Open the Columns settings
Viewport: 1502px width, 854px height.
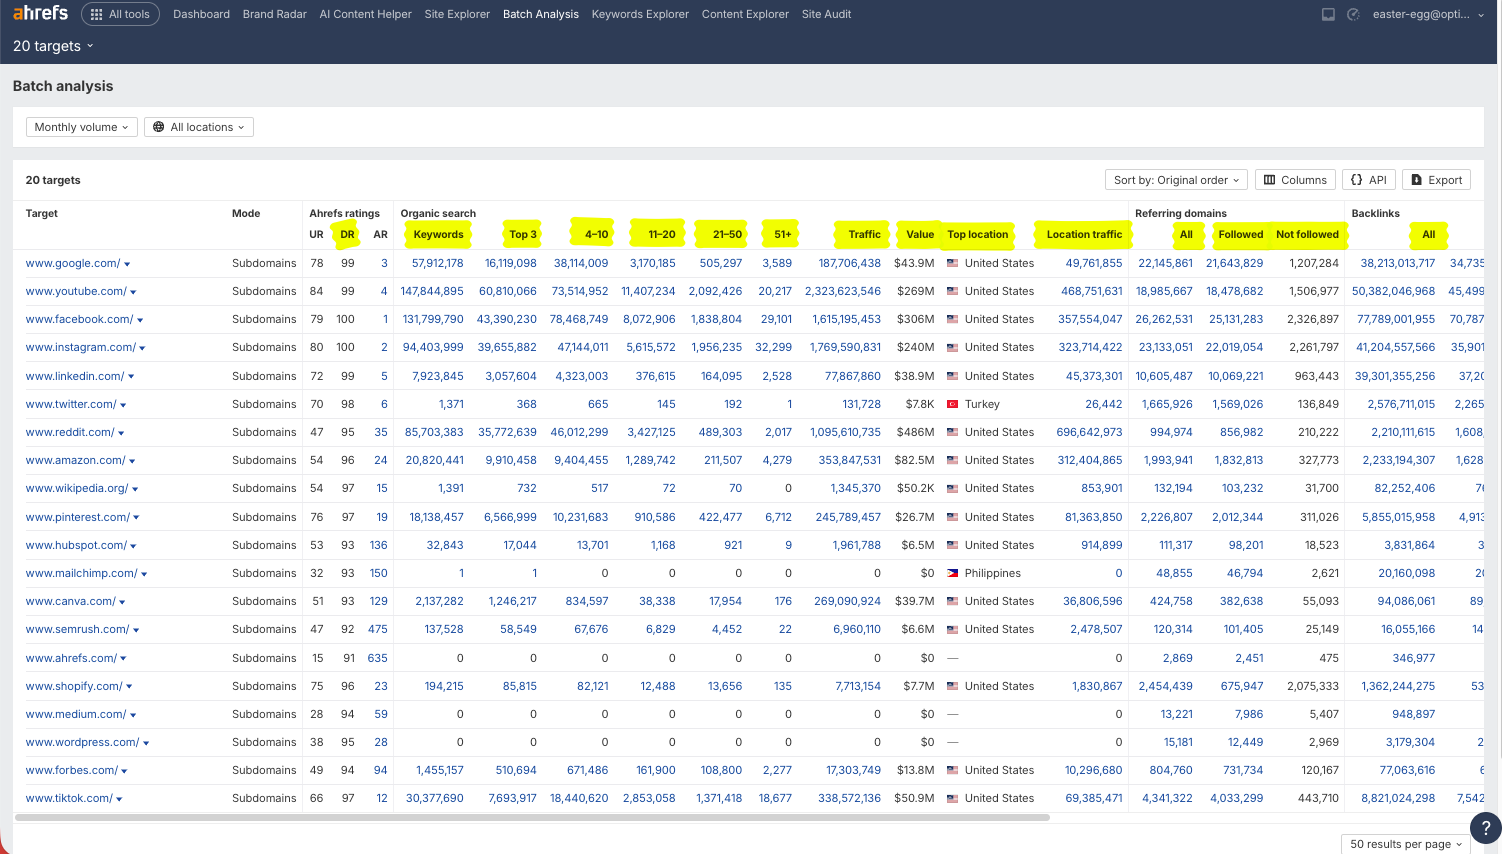(x=1295, y=180)
